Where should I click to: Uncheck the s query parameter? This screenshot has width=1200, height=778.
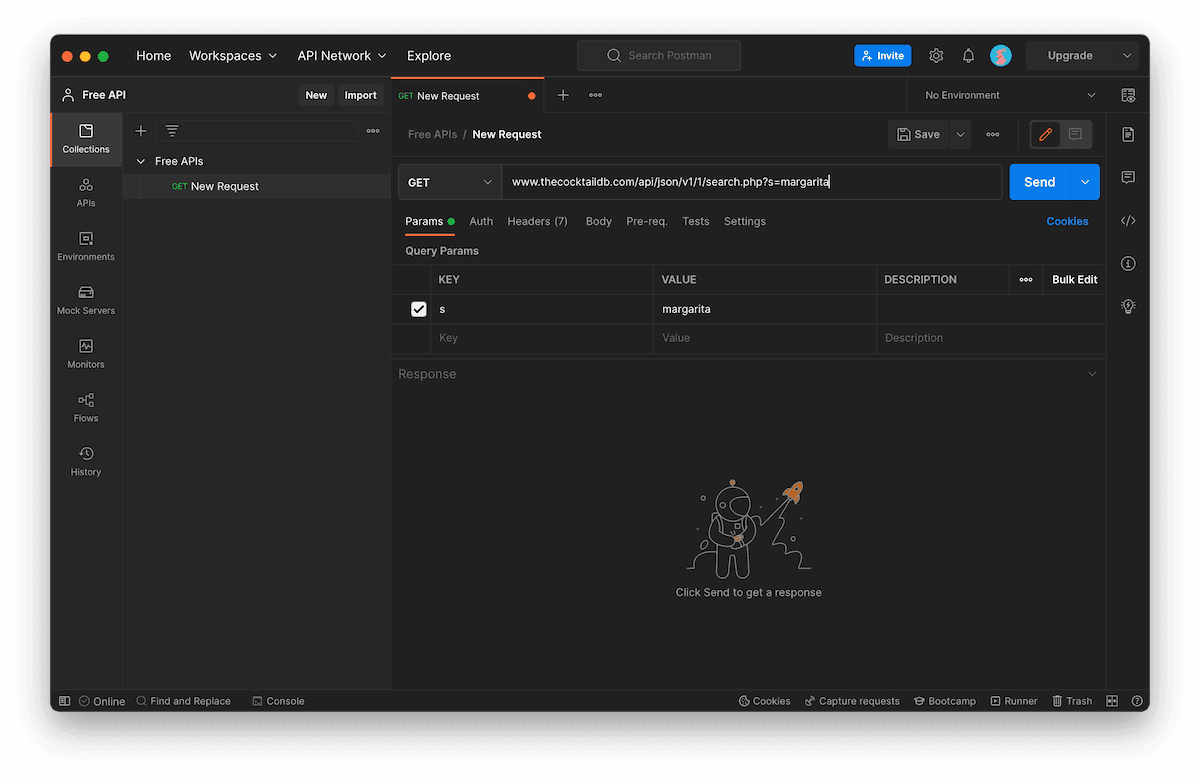419,309
